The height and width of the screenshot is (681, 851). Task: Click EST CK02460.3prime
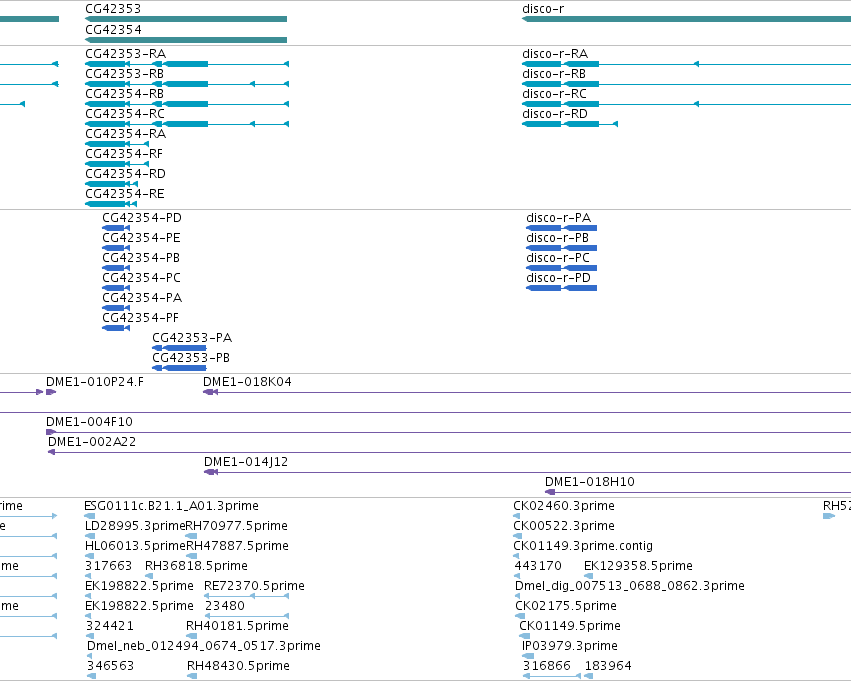point(564,506)
